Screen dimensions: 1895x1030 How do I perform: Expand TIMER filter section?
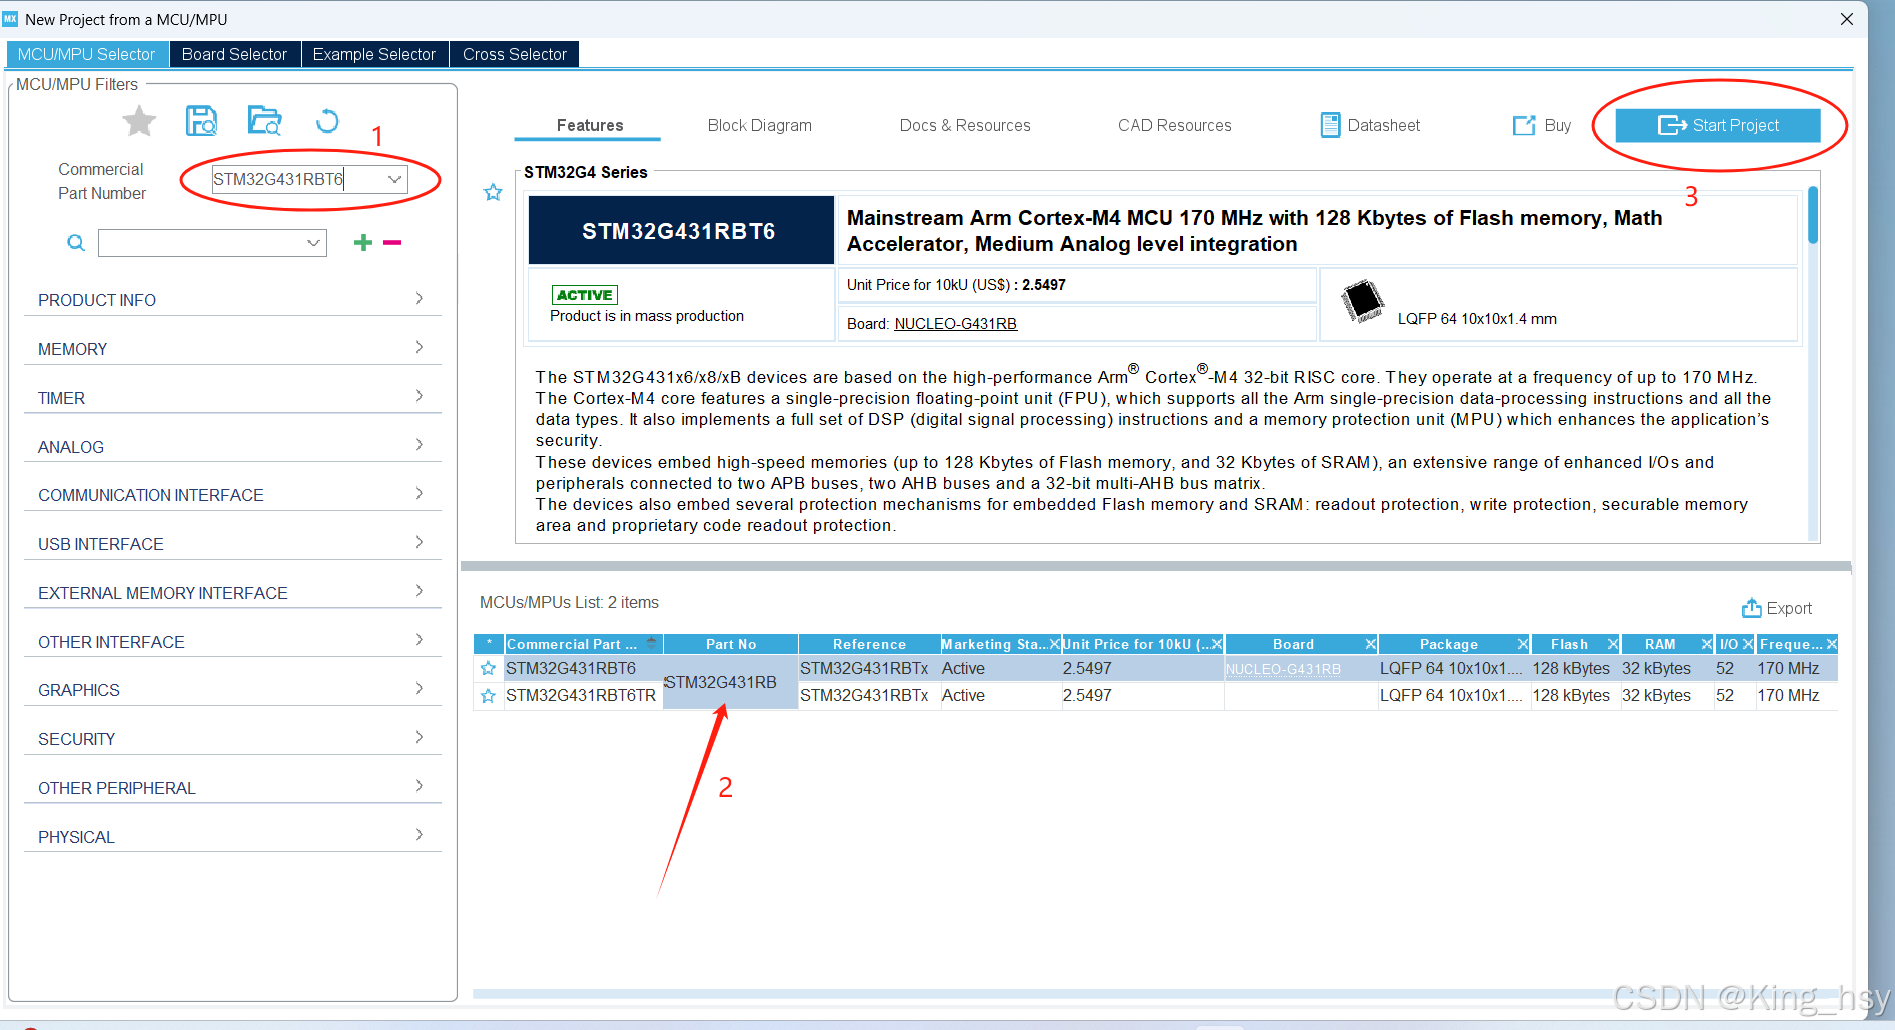[232, 397]
